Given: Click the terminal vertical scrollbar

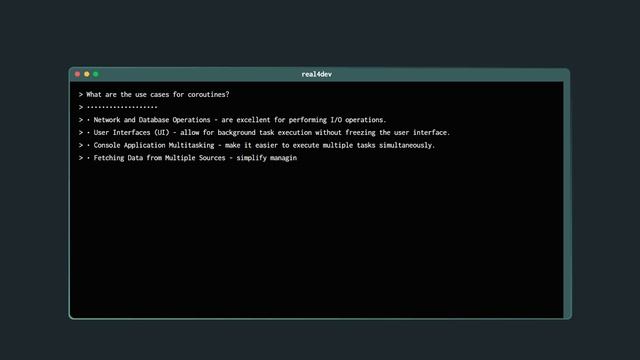Looking at the screenshot, I should click(x=567, y=200).
